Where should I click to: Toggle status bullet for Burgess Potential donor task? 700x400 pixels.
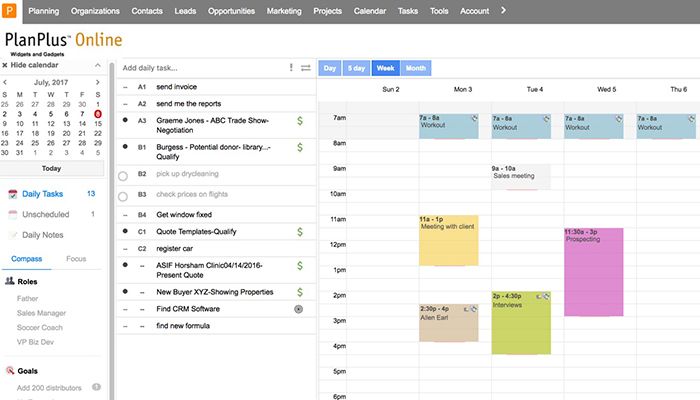click(x=124, y=147)
